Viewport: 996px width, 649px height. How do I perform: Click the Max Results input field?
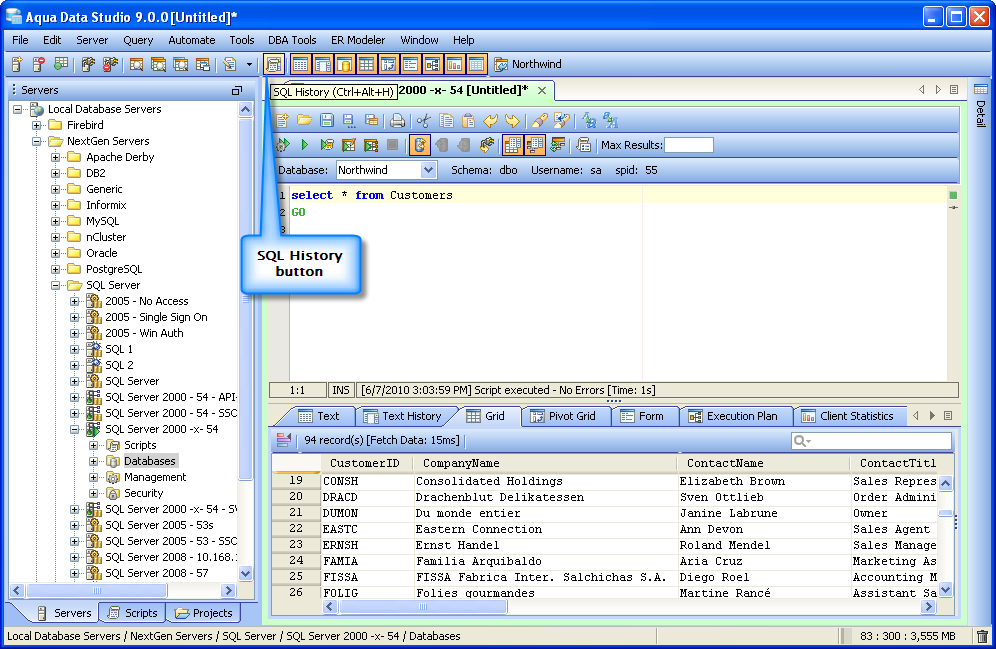tap(689, 145)
